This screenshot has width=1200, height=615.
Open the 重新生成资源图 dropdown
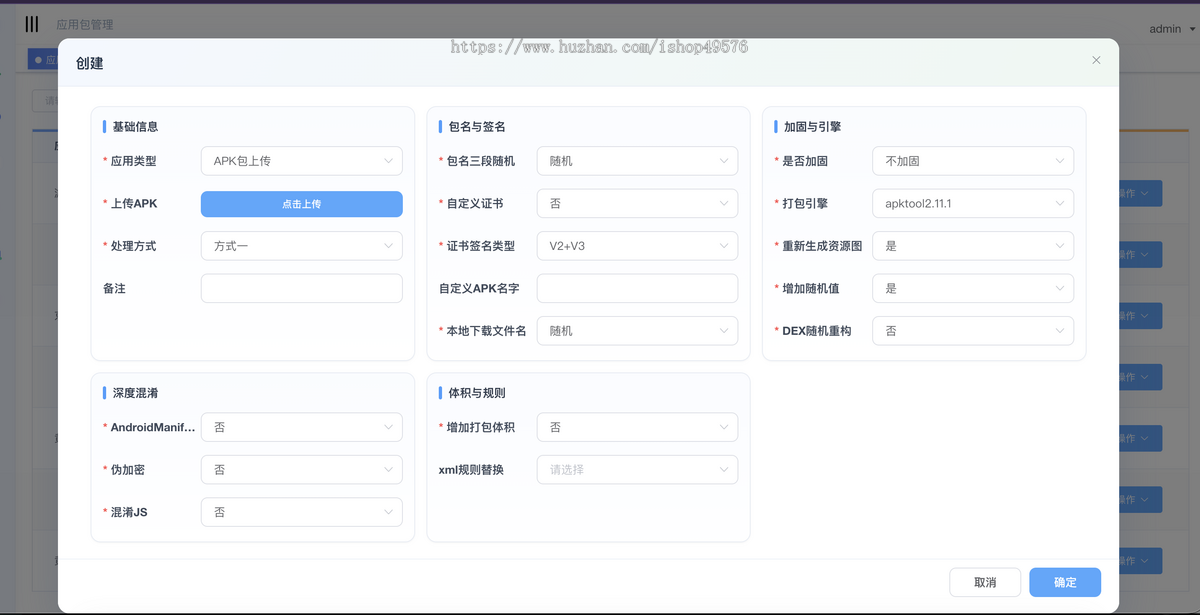pos(973,246)
